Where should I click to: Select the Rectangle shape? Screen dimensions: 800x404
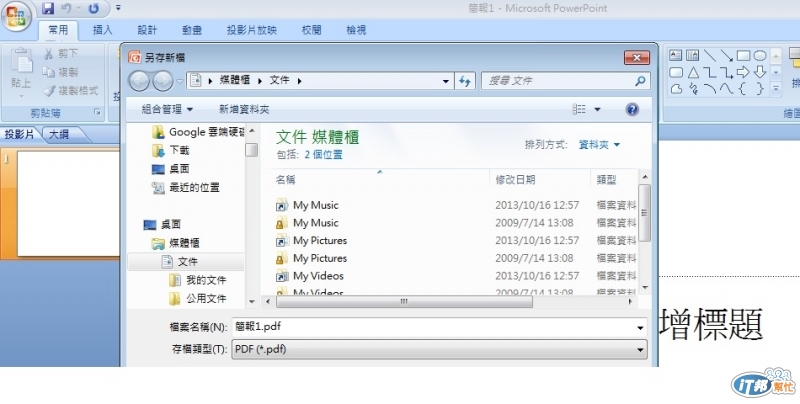tap(743, 55)
